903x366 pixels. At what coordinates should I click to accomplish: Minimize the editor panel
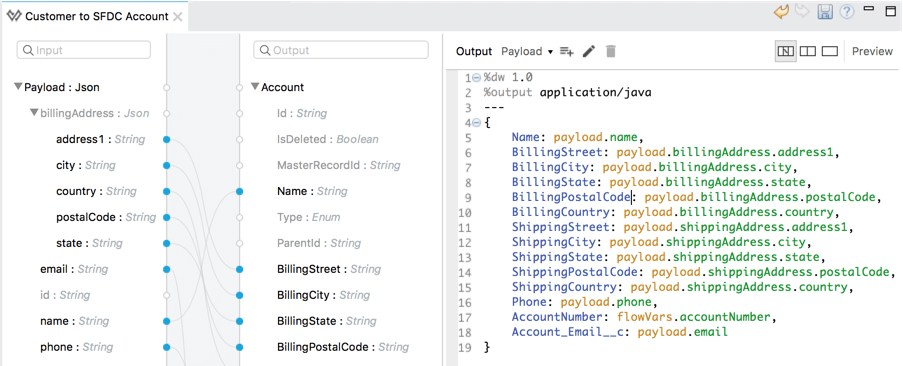(870, 9)
